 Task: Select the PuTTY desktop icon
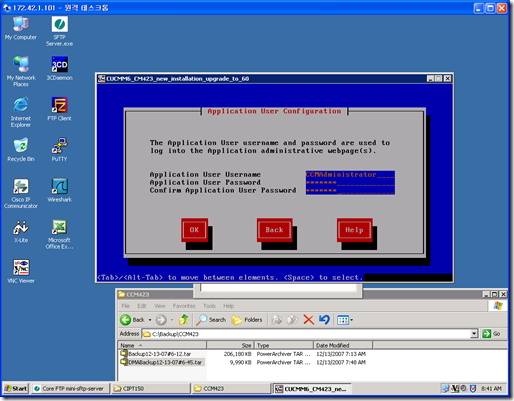59,150
